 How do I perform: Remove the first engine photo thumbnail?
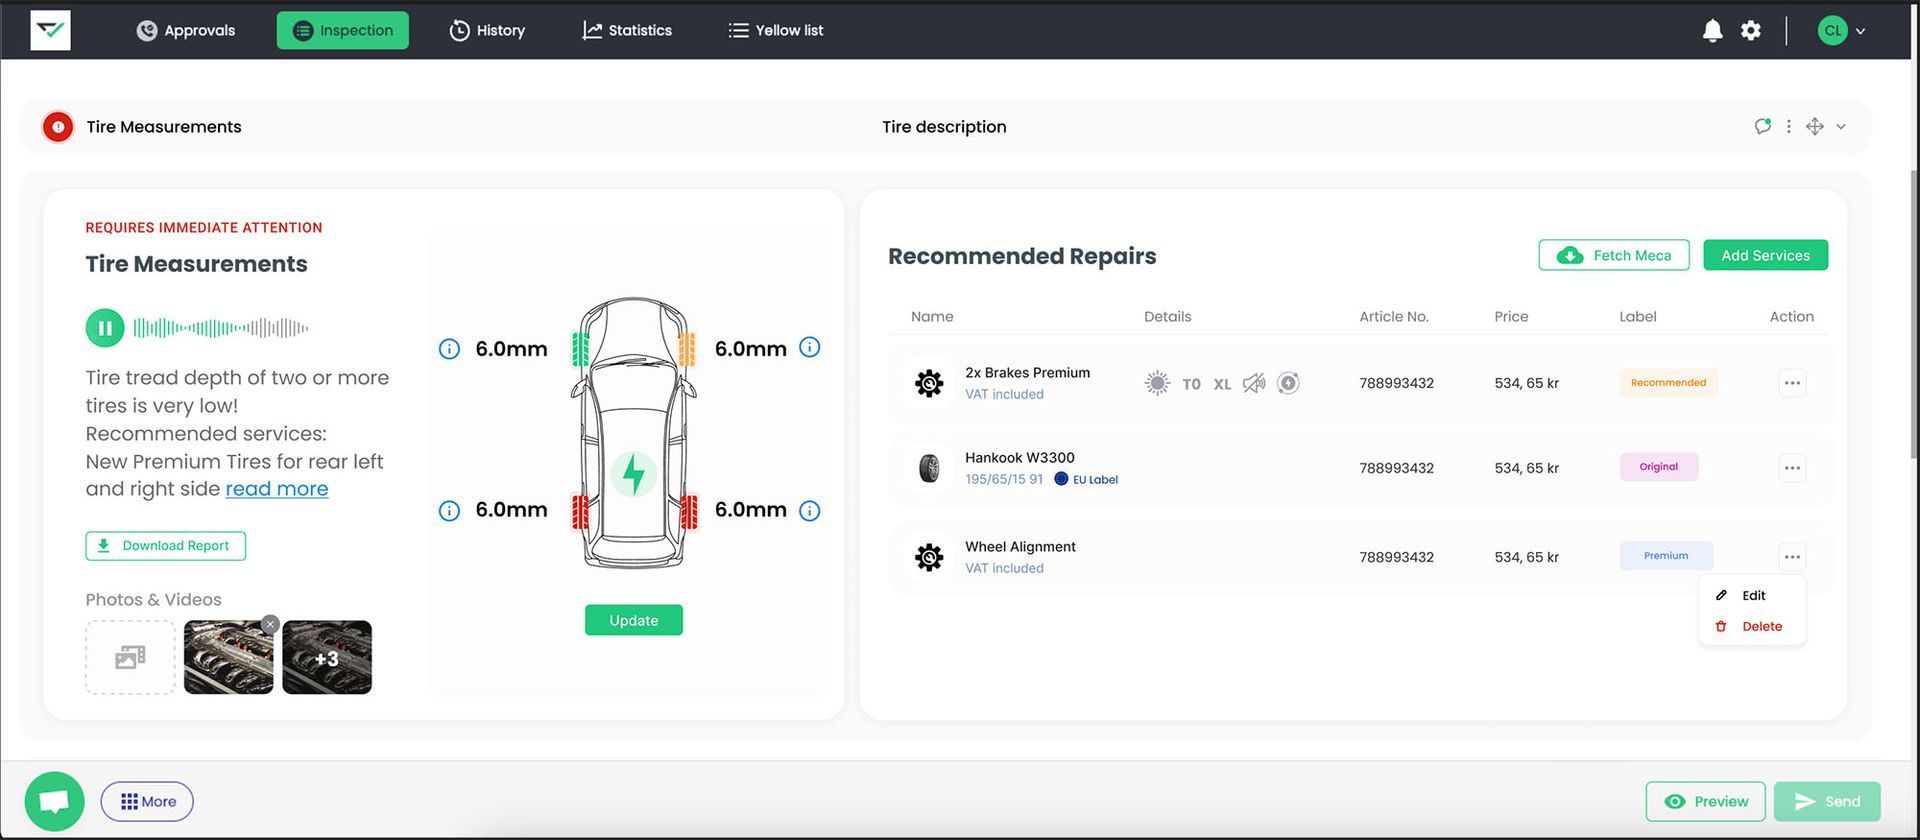click(270, 624)
